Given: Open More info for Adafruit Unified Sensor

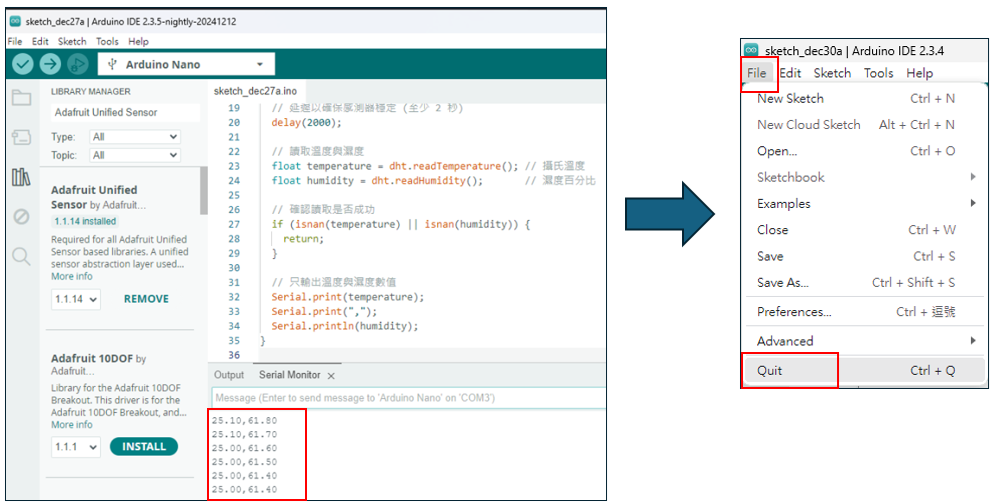Looking at the screenshot, I should coord(71,276).
